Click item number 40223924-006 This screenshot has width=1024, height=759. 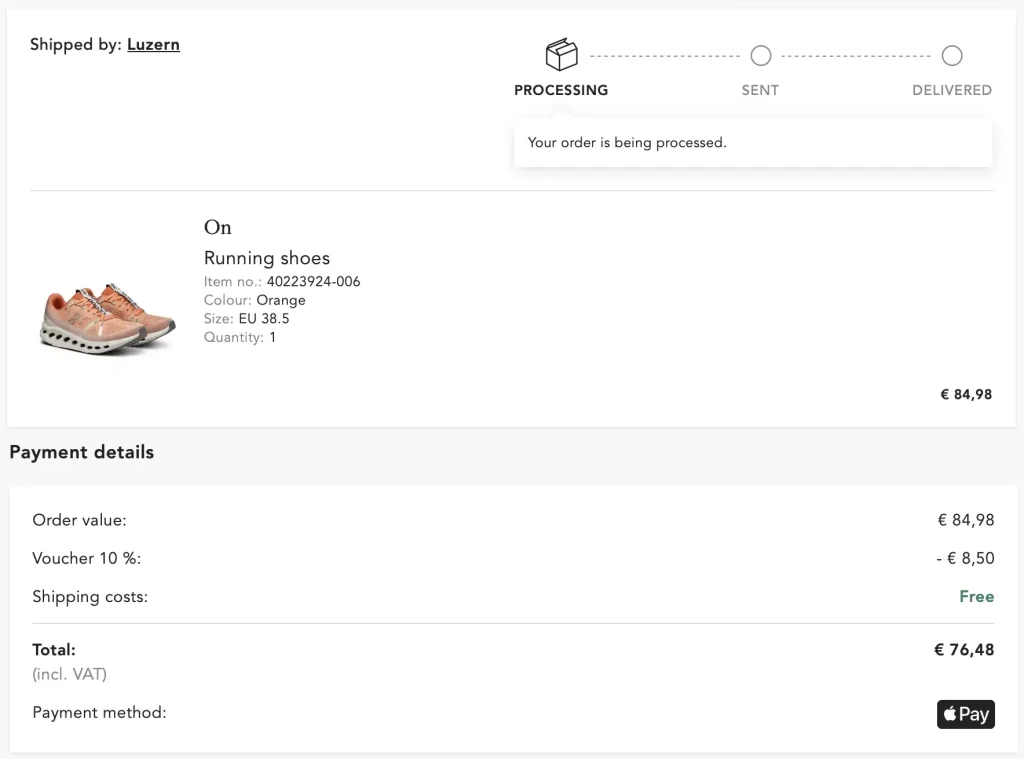pos(313,282)
